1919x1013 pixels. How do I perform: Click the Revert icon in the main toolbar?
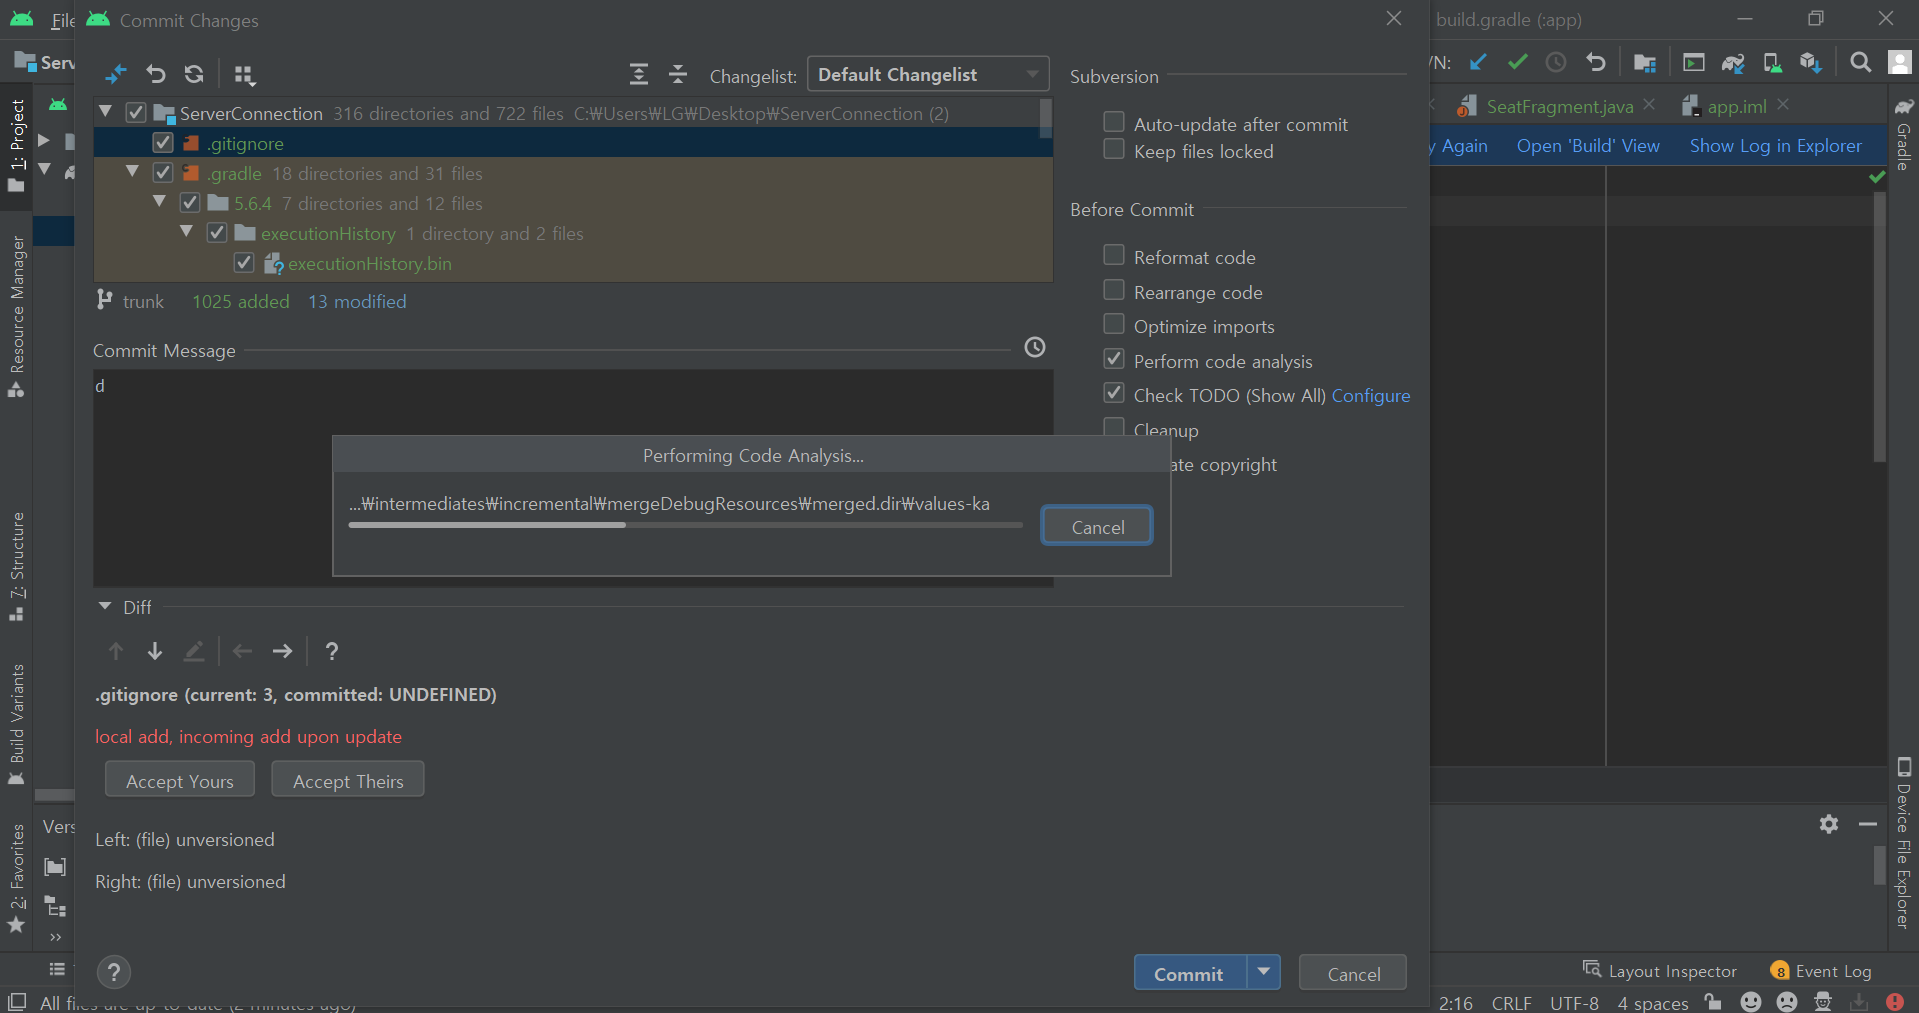tap(1596, 62)
